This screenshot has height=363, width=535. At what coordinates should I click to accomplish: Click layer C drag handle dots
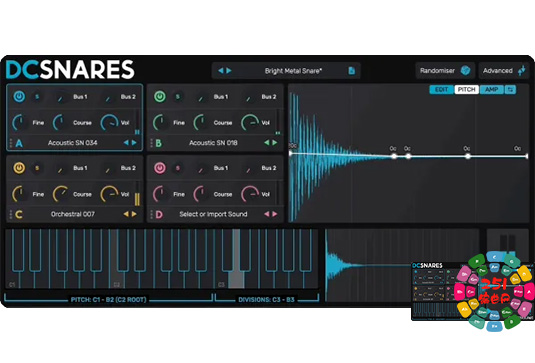11,214
